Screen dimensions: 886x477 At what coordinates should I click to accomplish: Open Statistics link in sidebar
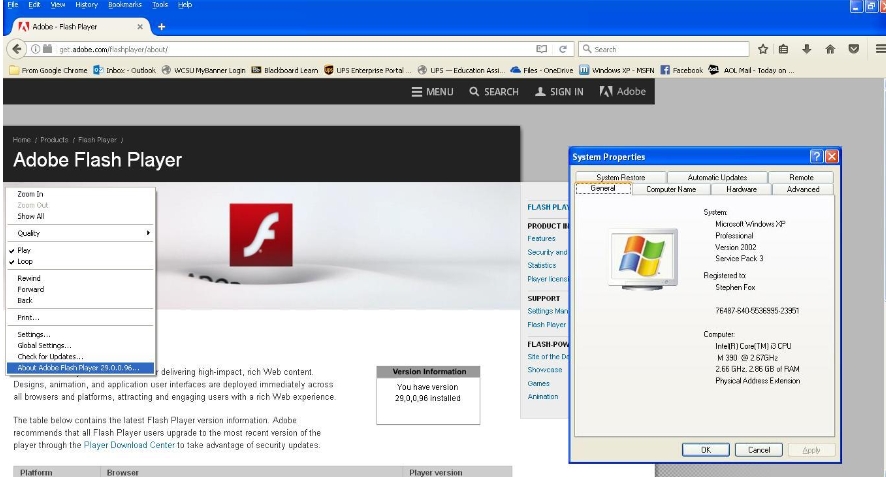542,265
